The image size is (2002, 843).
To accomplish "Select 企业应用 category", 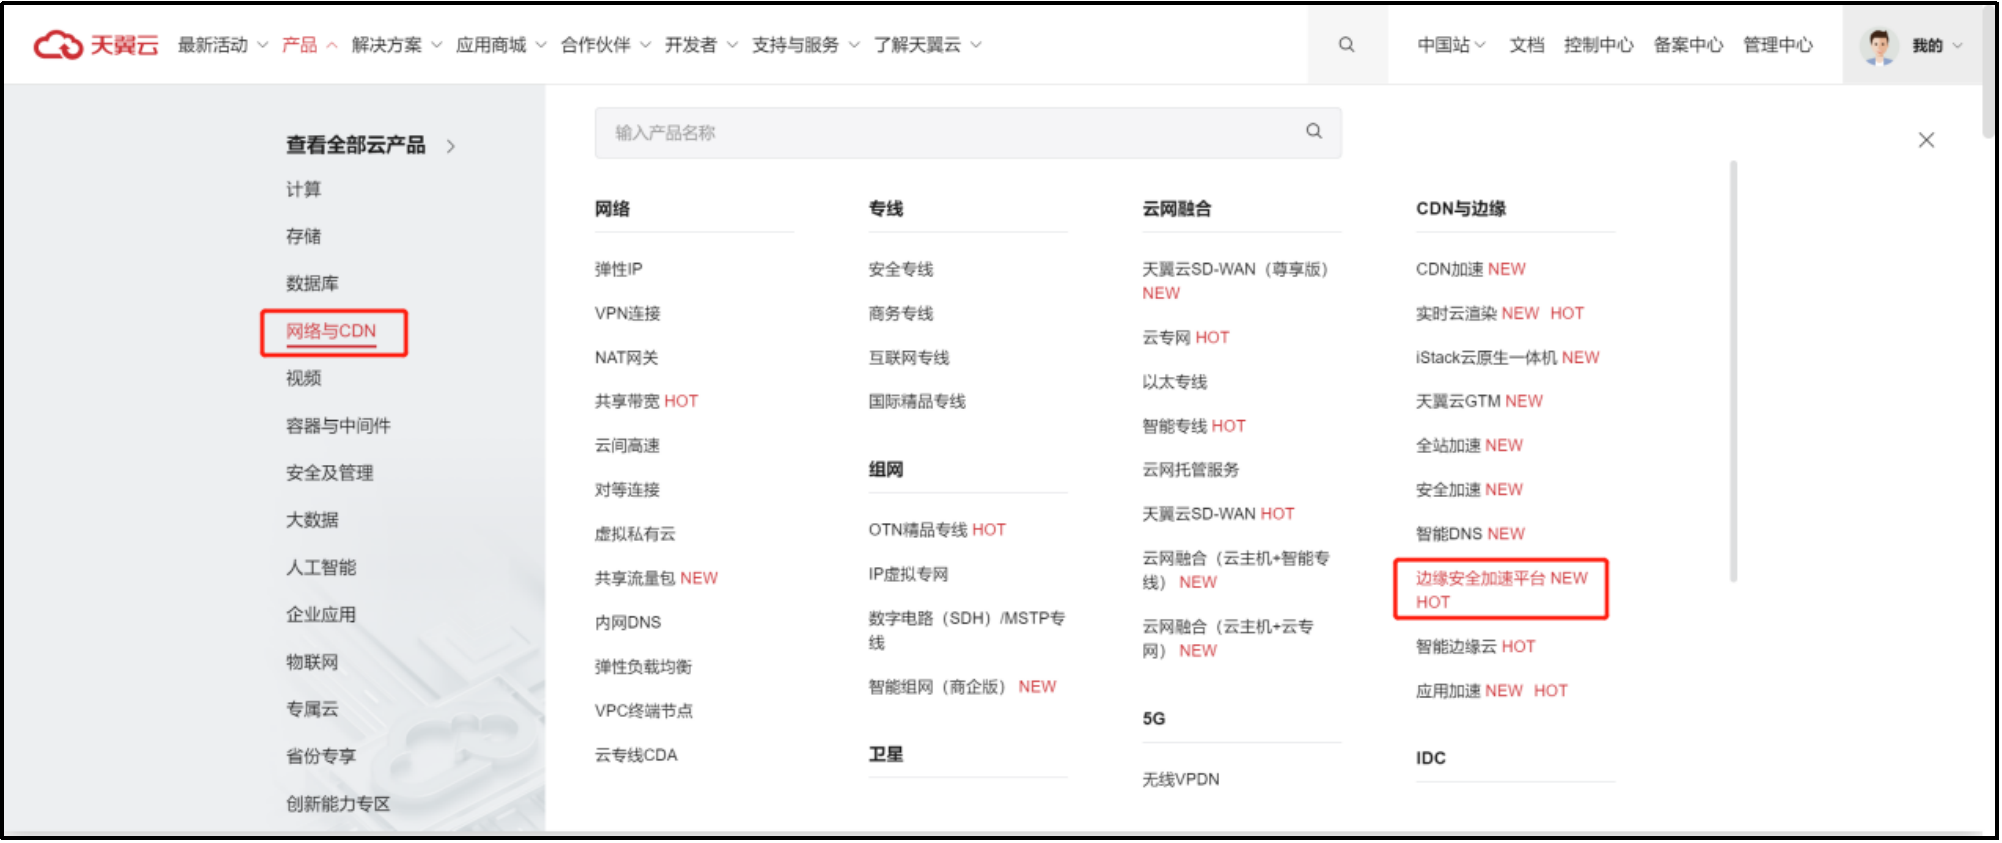I will pos(321,614).
